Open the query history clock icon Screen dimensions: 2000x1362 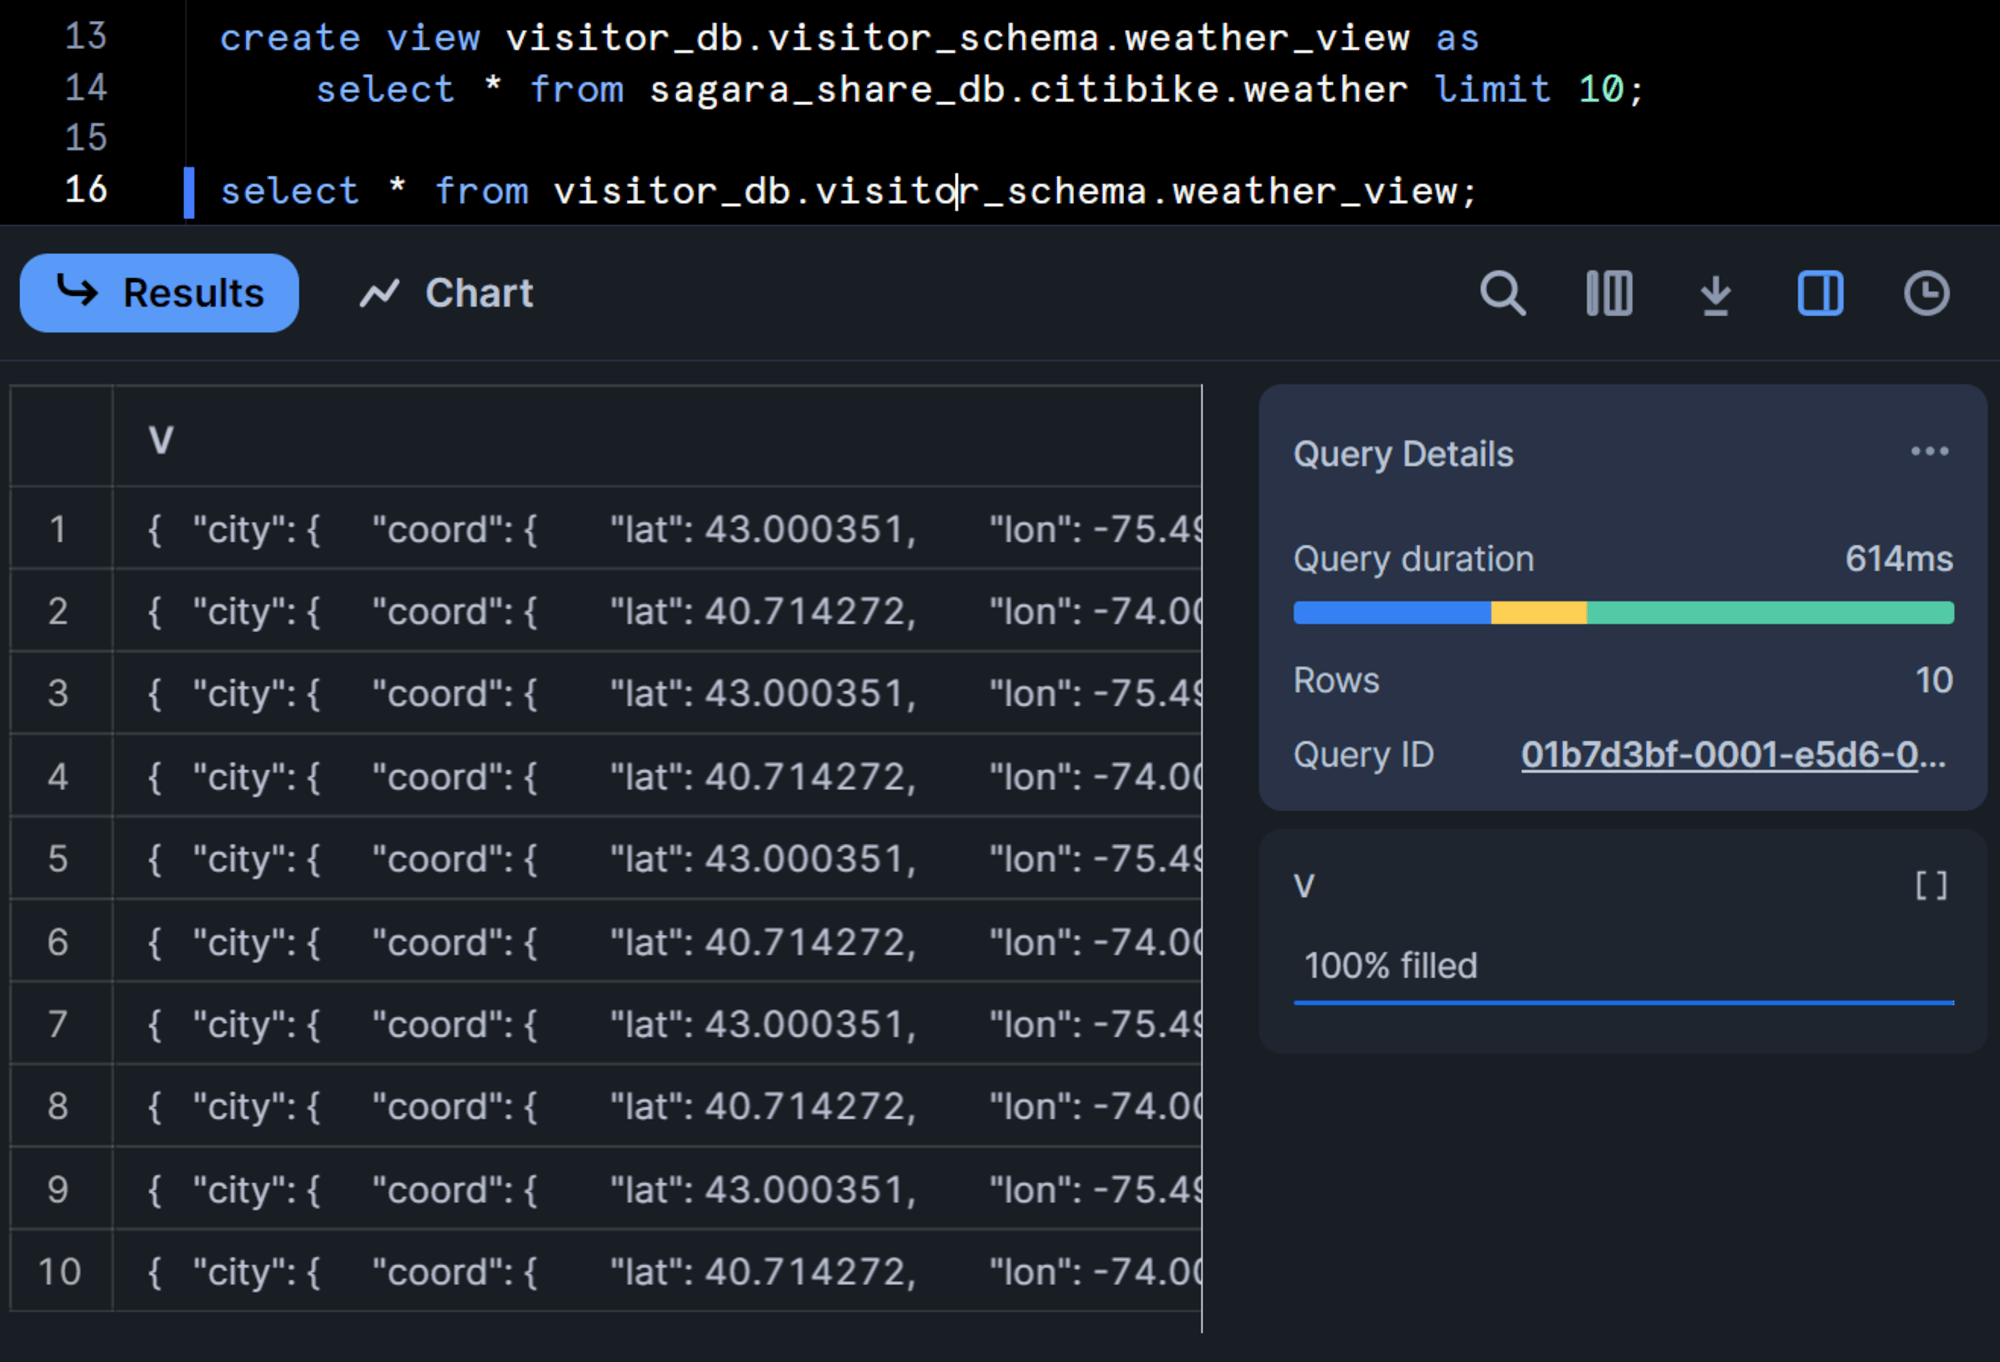tap(1926, 294)
